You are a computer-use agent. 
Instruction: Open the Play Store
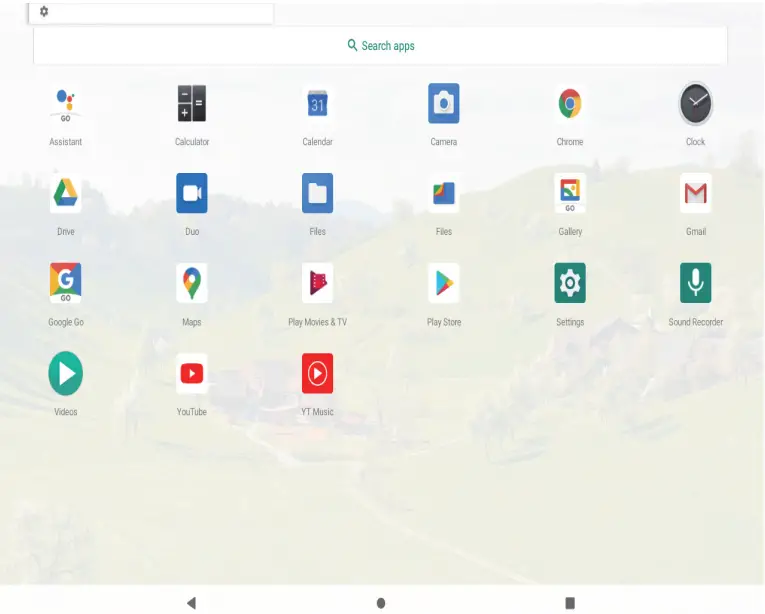coord(443,283)
